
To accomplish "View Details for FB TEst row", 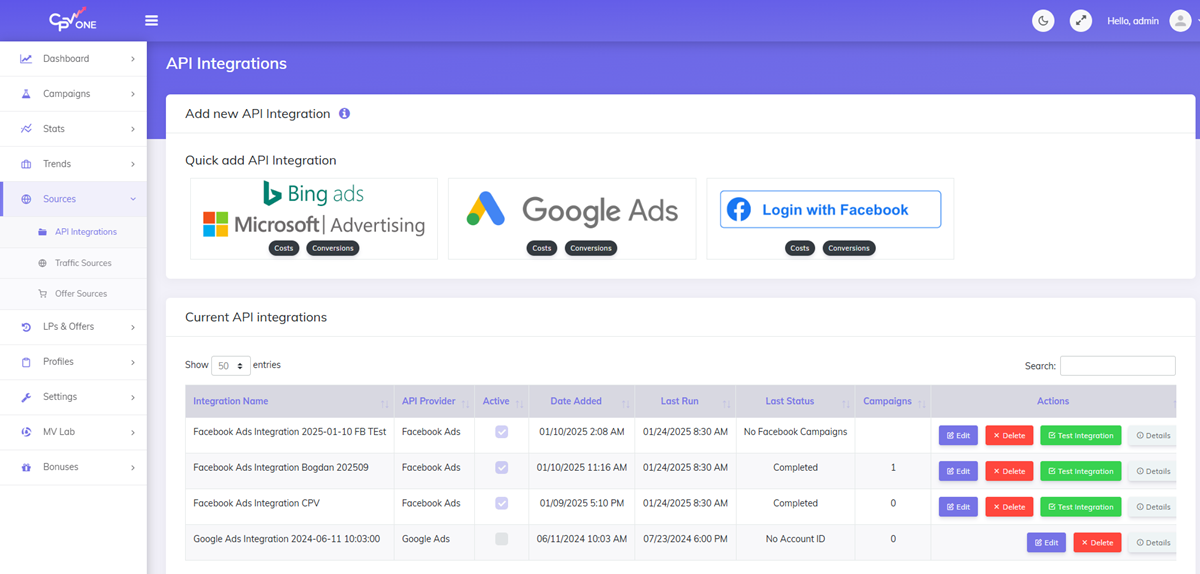I will coord(1153,435).
